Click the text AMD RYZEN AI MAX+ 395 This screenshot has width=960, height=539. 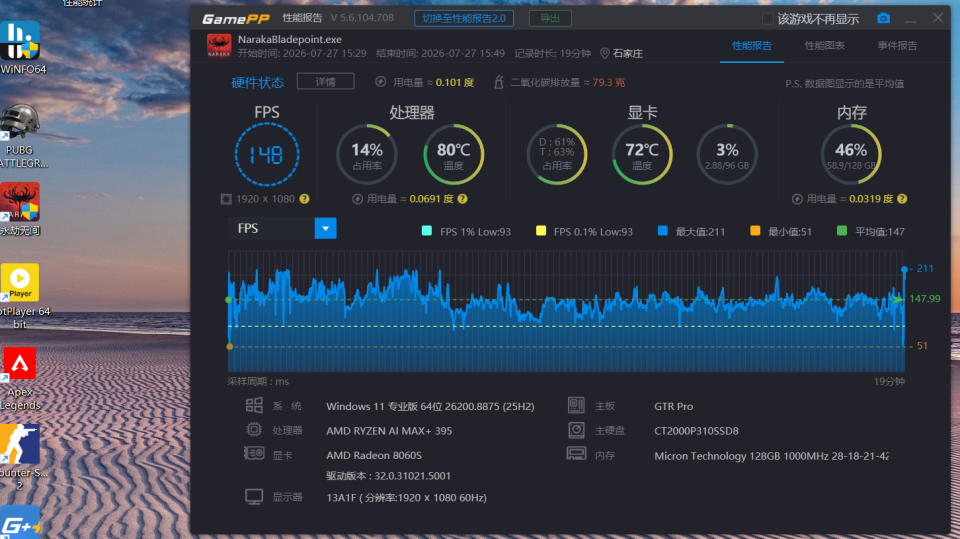389,431
